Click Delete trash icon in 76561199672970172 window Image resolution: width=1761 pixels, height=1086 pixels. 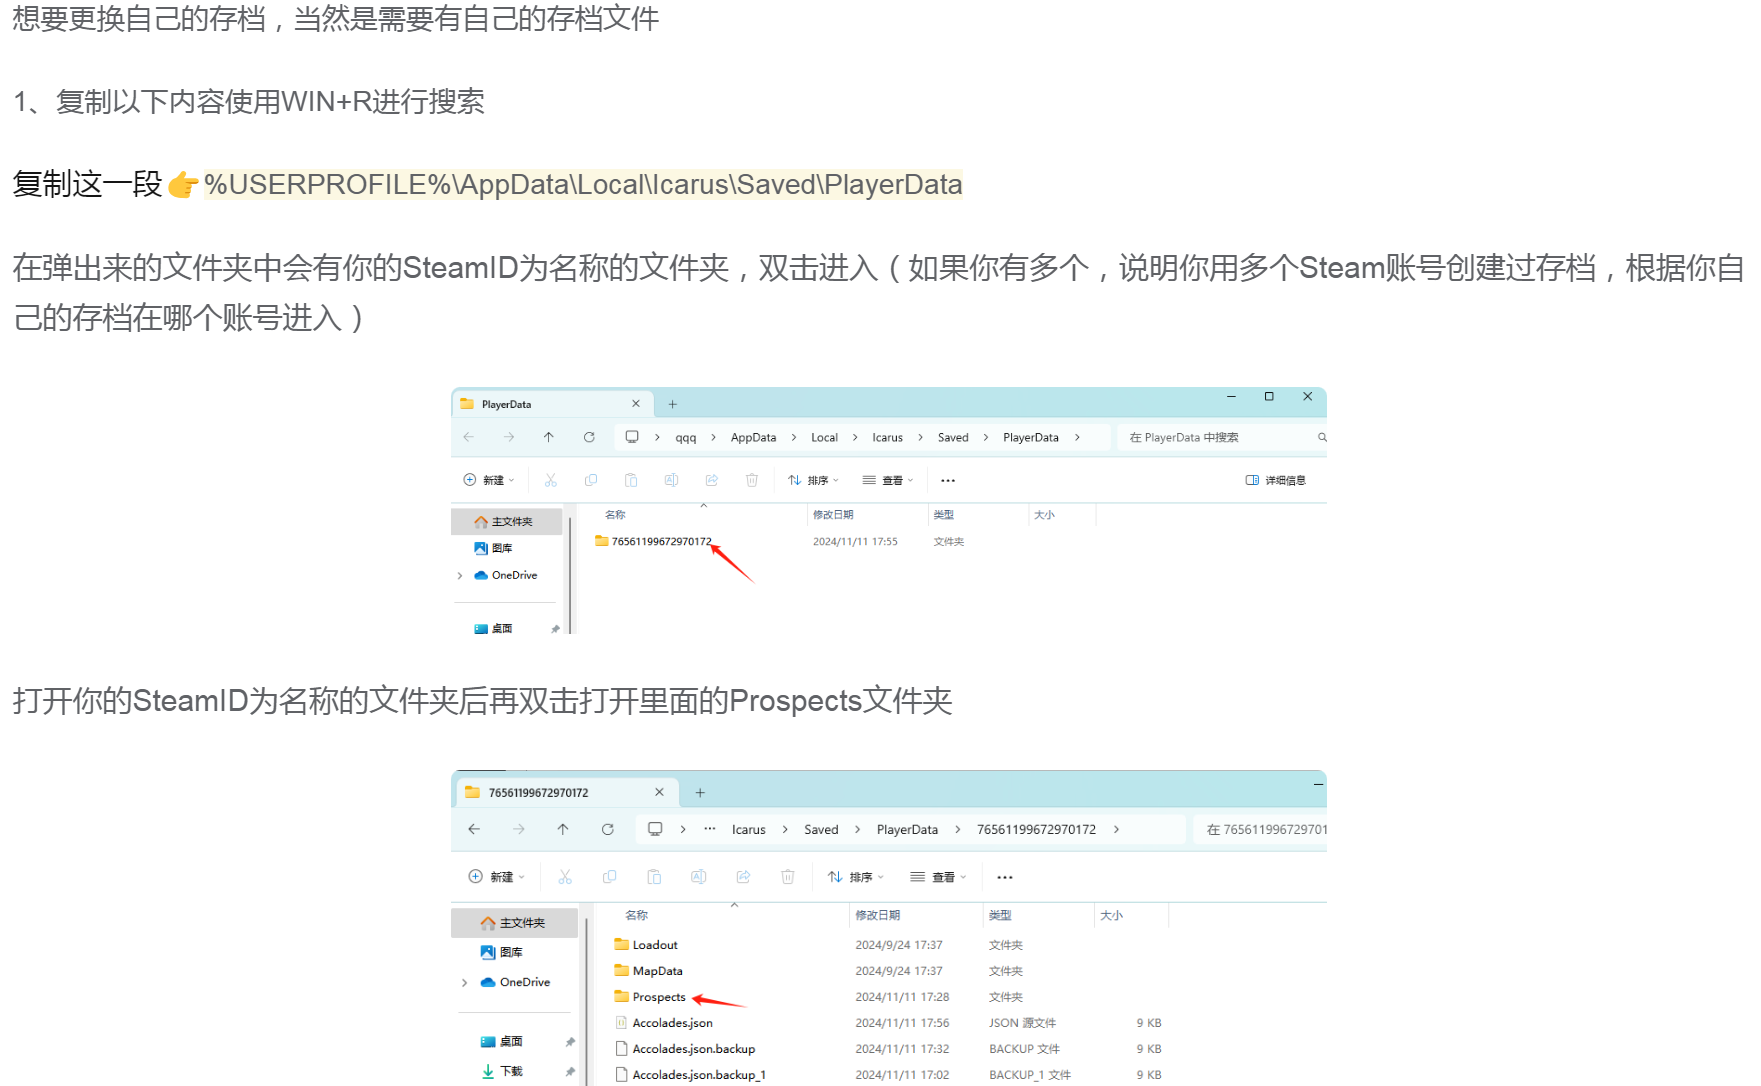(x=788, y=877)
